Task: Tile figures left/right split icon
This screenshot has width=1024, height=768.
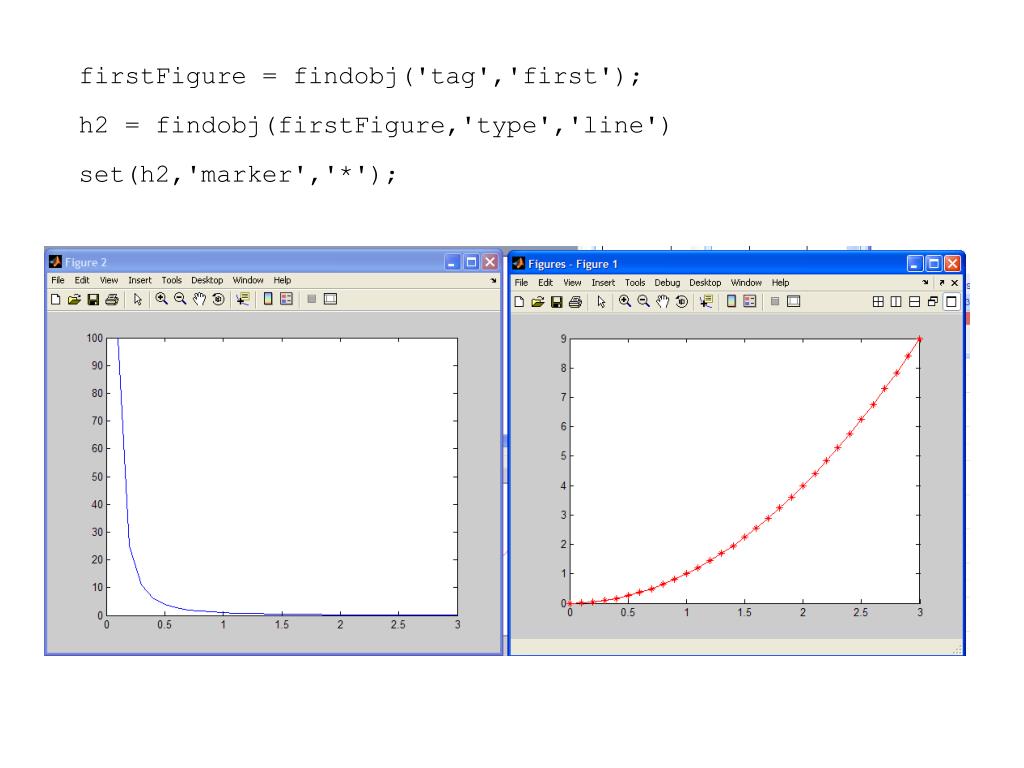Action: [896, 302]
